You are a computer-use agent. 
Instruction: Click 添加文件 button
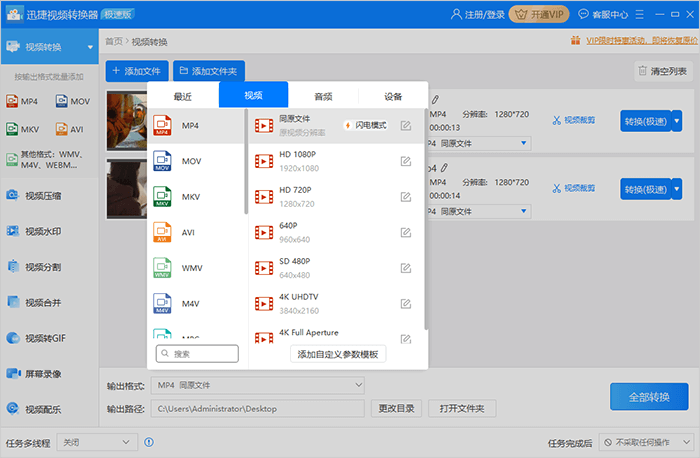click(137, 71)
